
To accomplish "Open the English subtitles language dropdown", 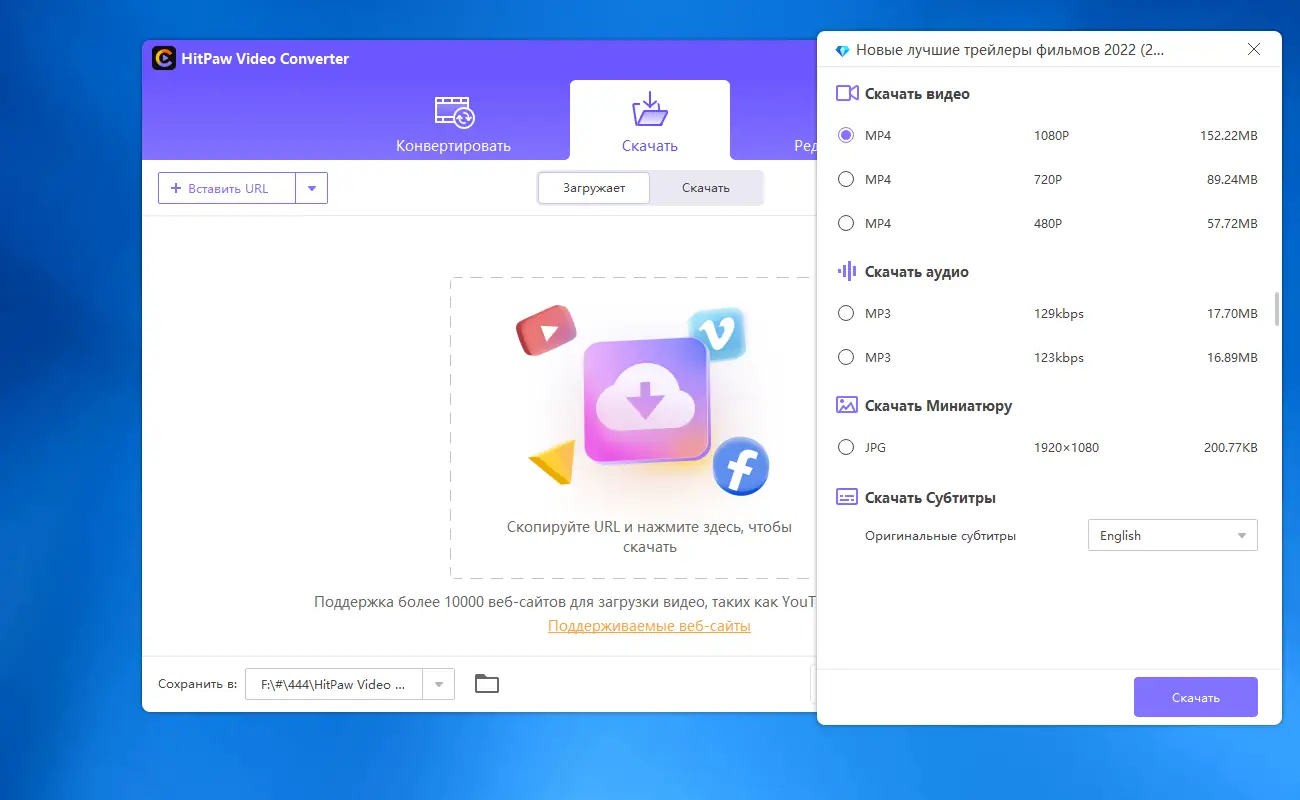I will point(1172,535).
